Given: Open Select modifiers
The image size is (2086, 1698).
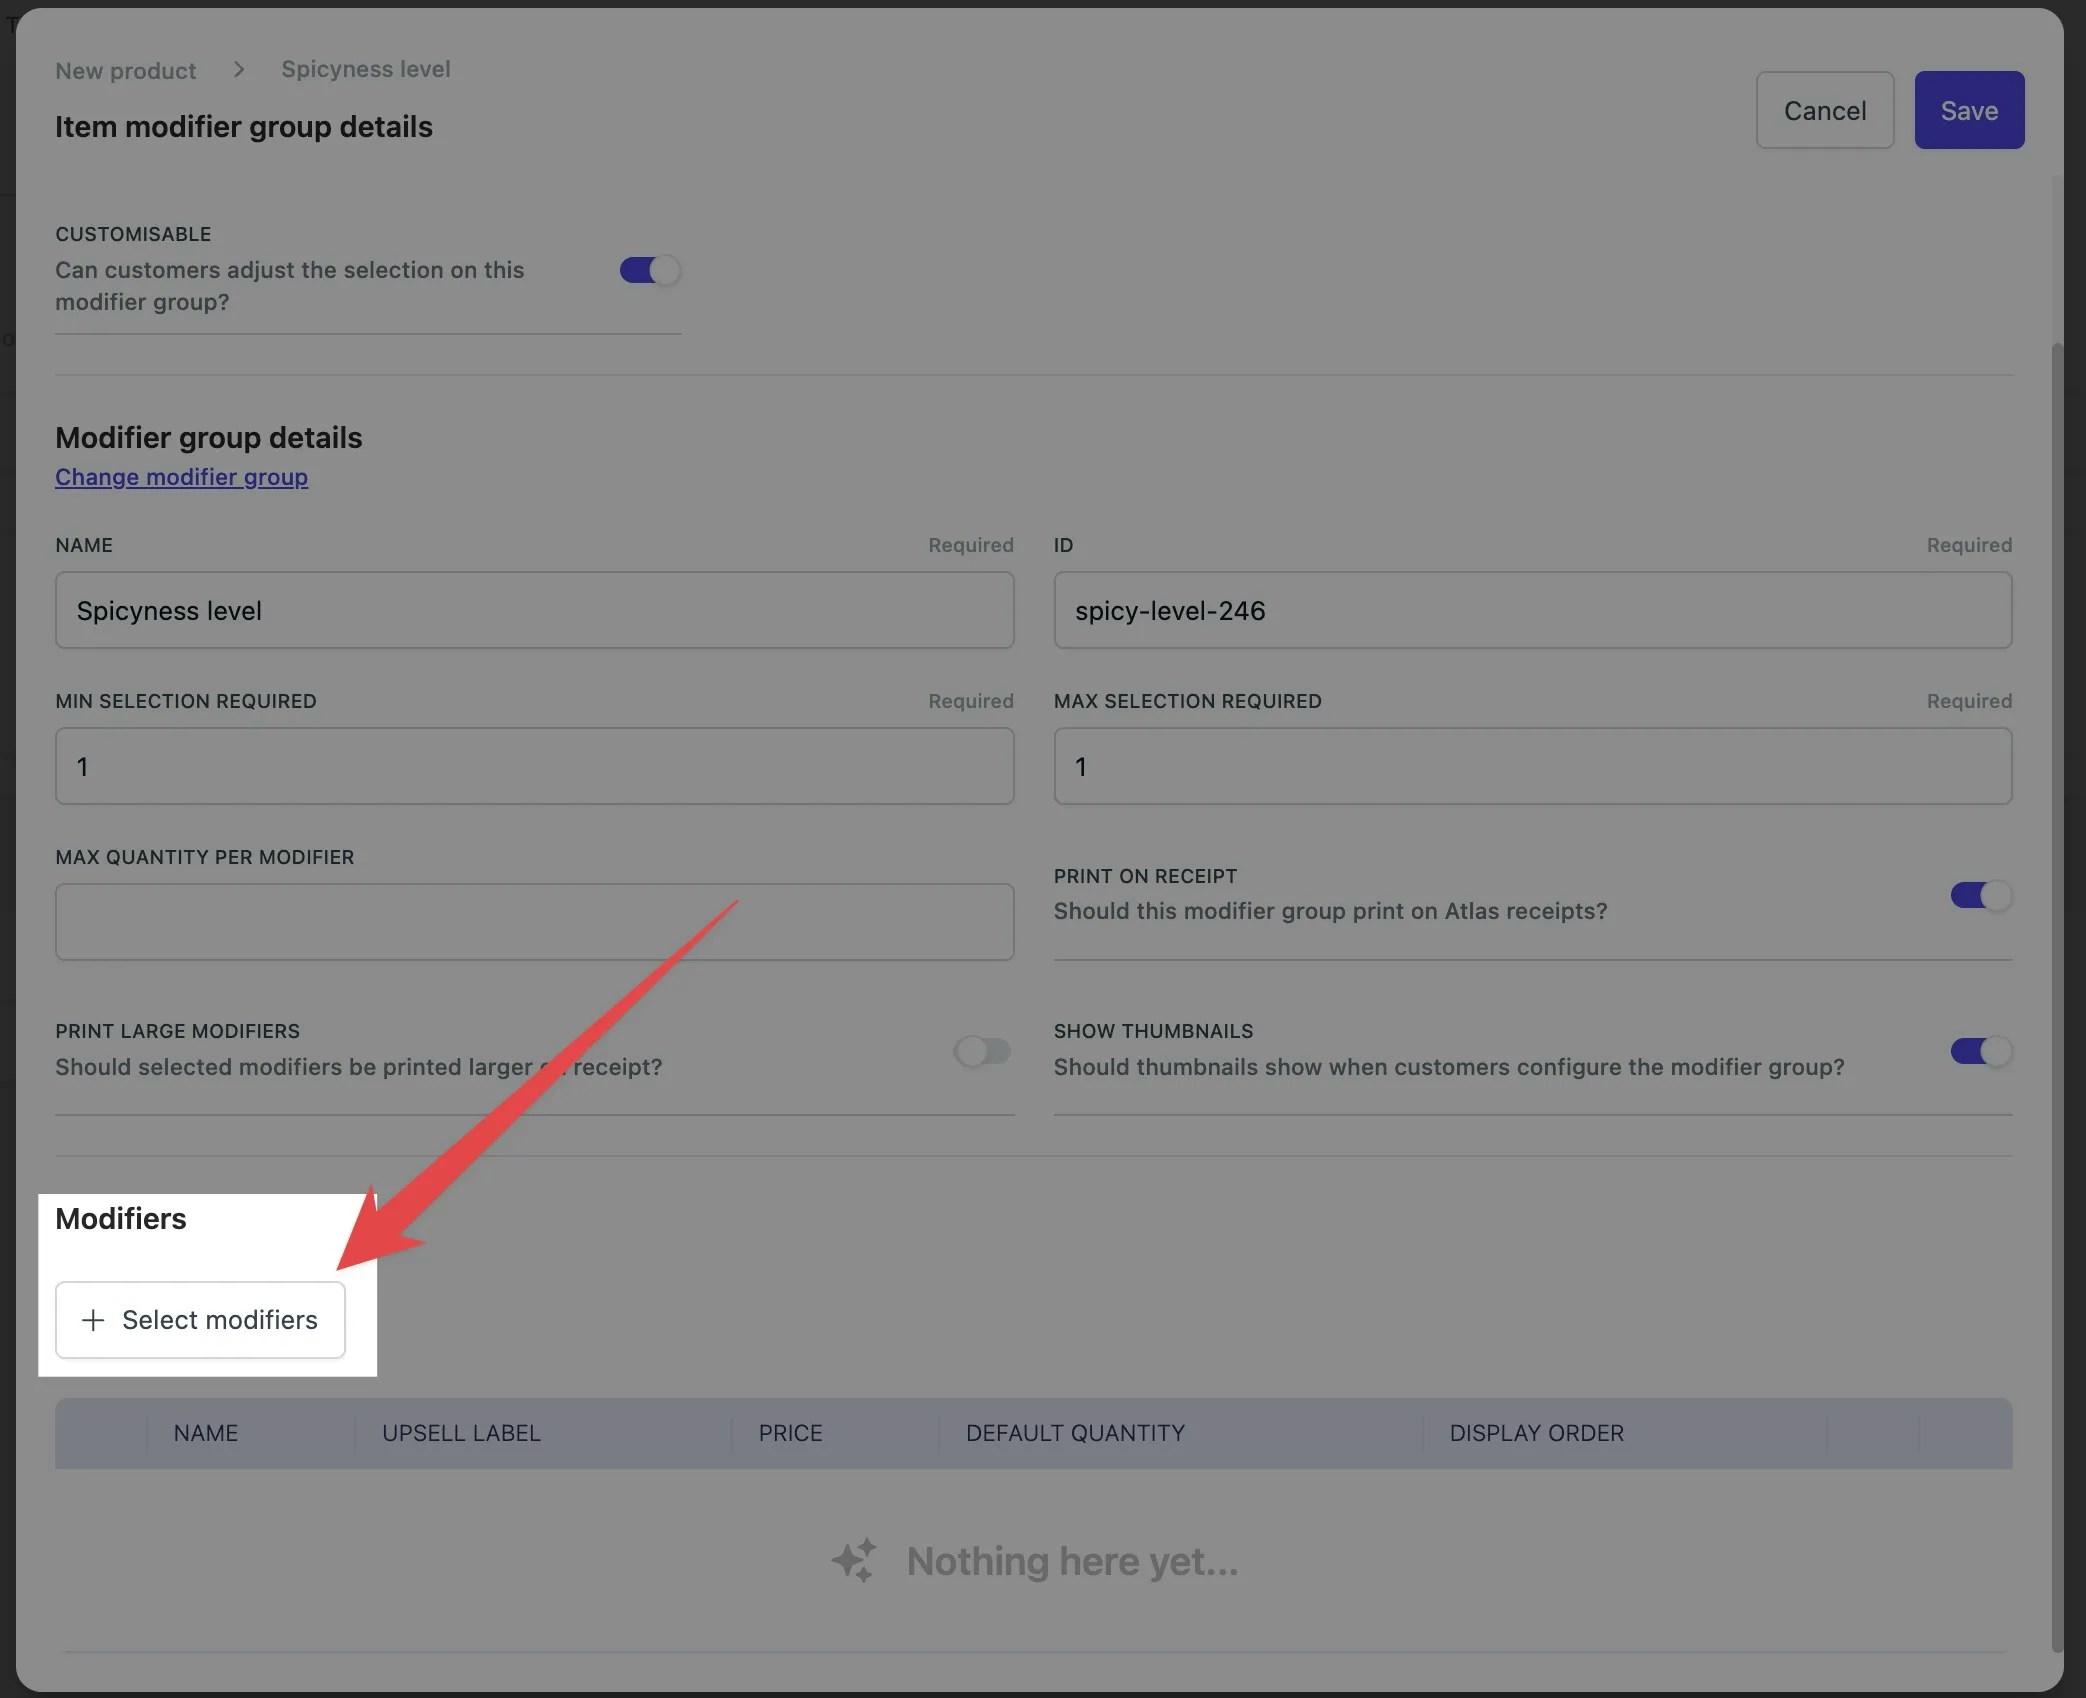Looking at the screenshot, I should point(199,1320).
